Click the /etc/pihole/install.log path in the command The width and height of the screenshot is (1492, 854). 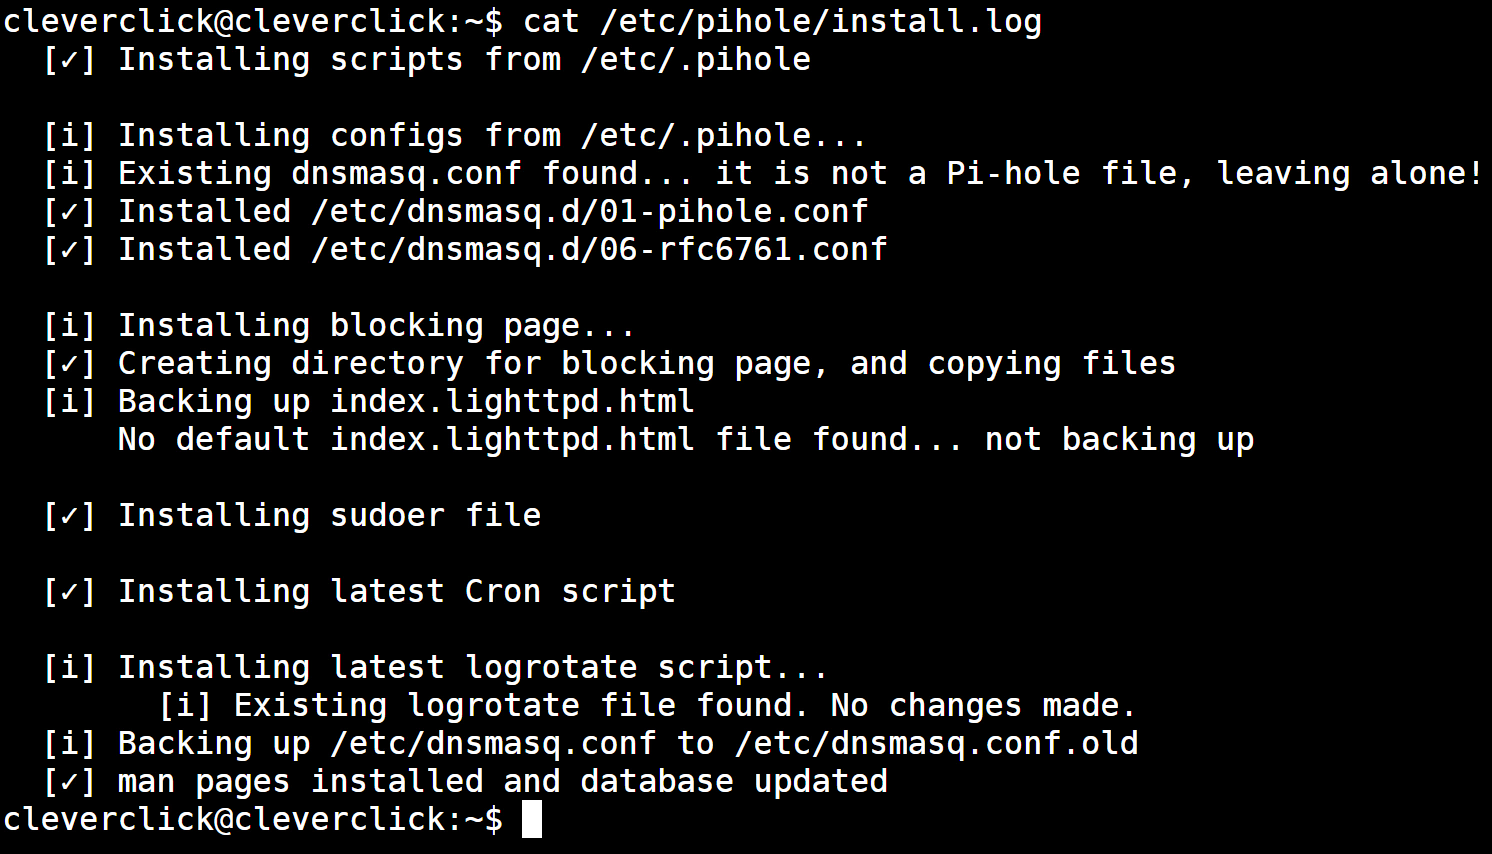(x=820, y=21)
